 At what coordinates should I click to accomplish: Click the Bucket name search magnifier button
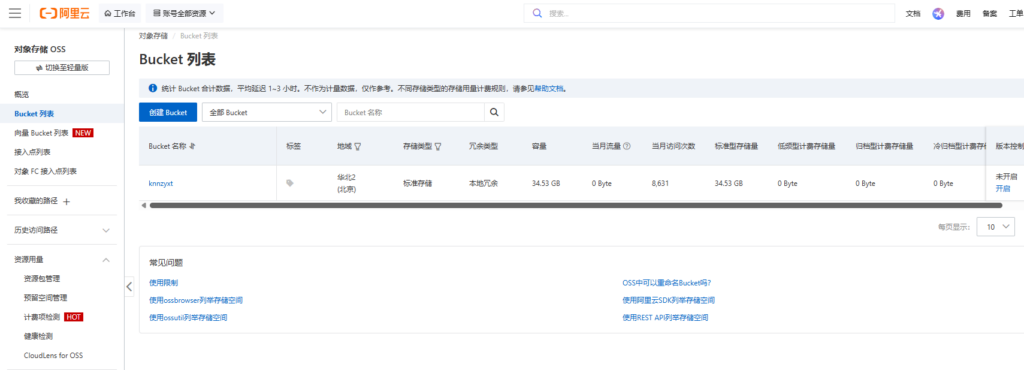click(x=494, y=112)
